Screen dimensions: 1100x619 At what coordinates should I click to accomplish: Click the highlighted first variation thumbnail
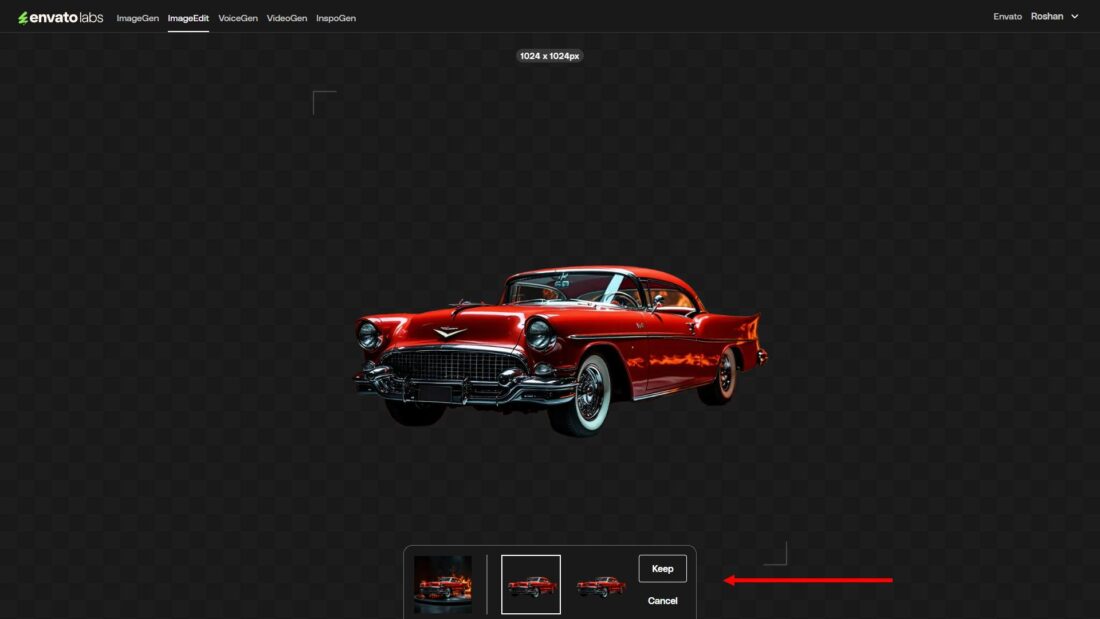pos(531,584)
